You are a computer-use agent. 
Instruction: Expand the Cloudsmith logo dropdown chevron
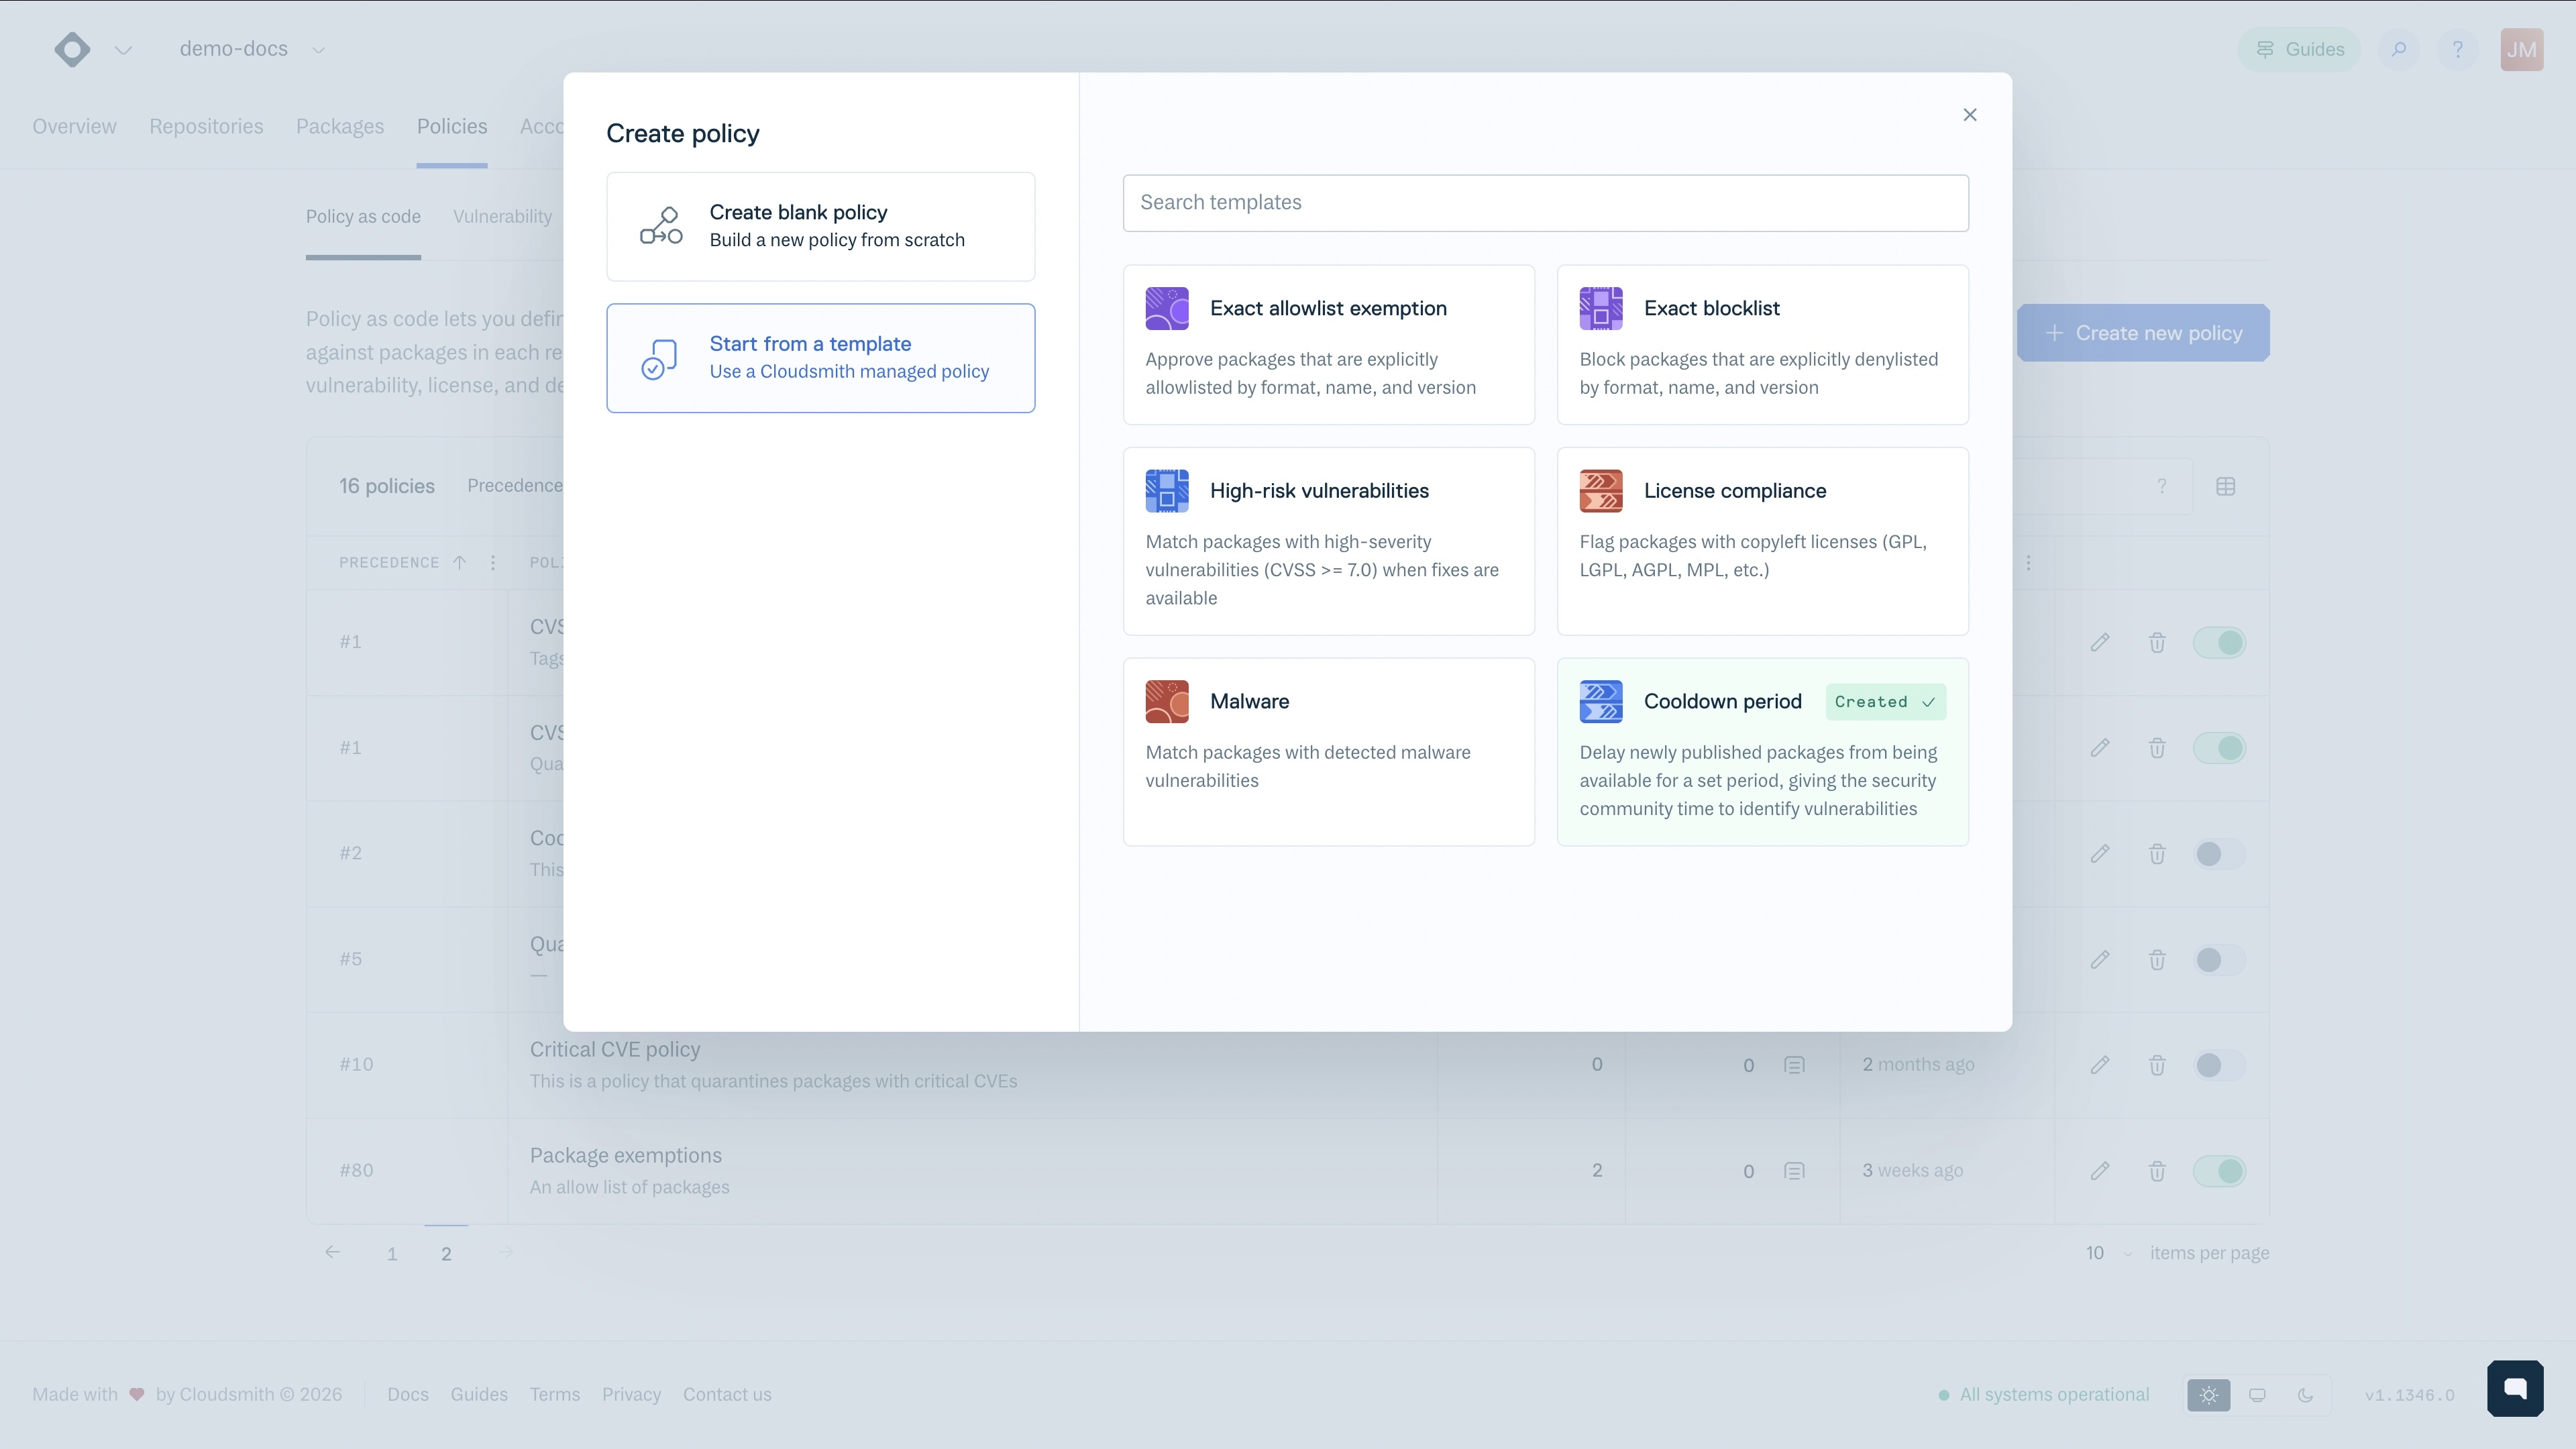[x=123, y=50]
